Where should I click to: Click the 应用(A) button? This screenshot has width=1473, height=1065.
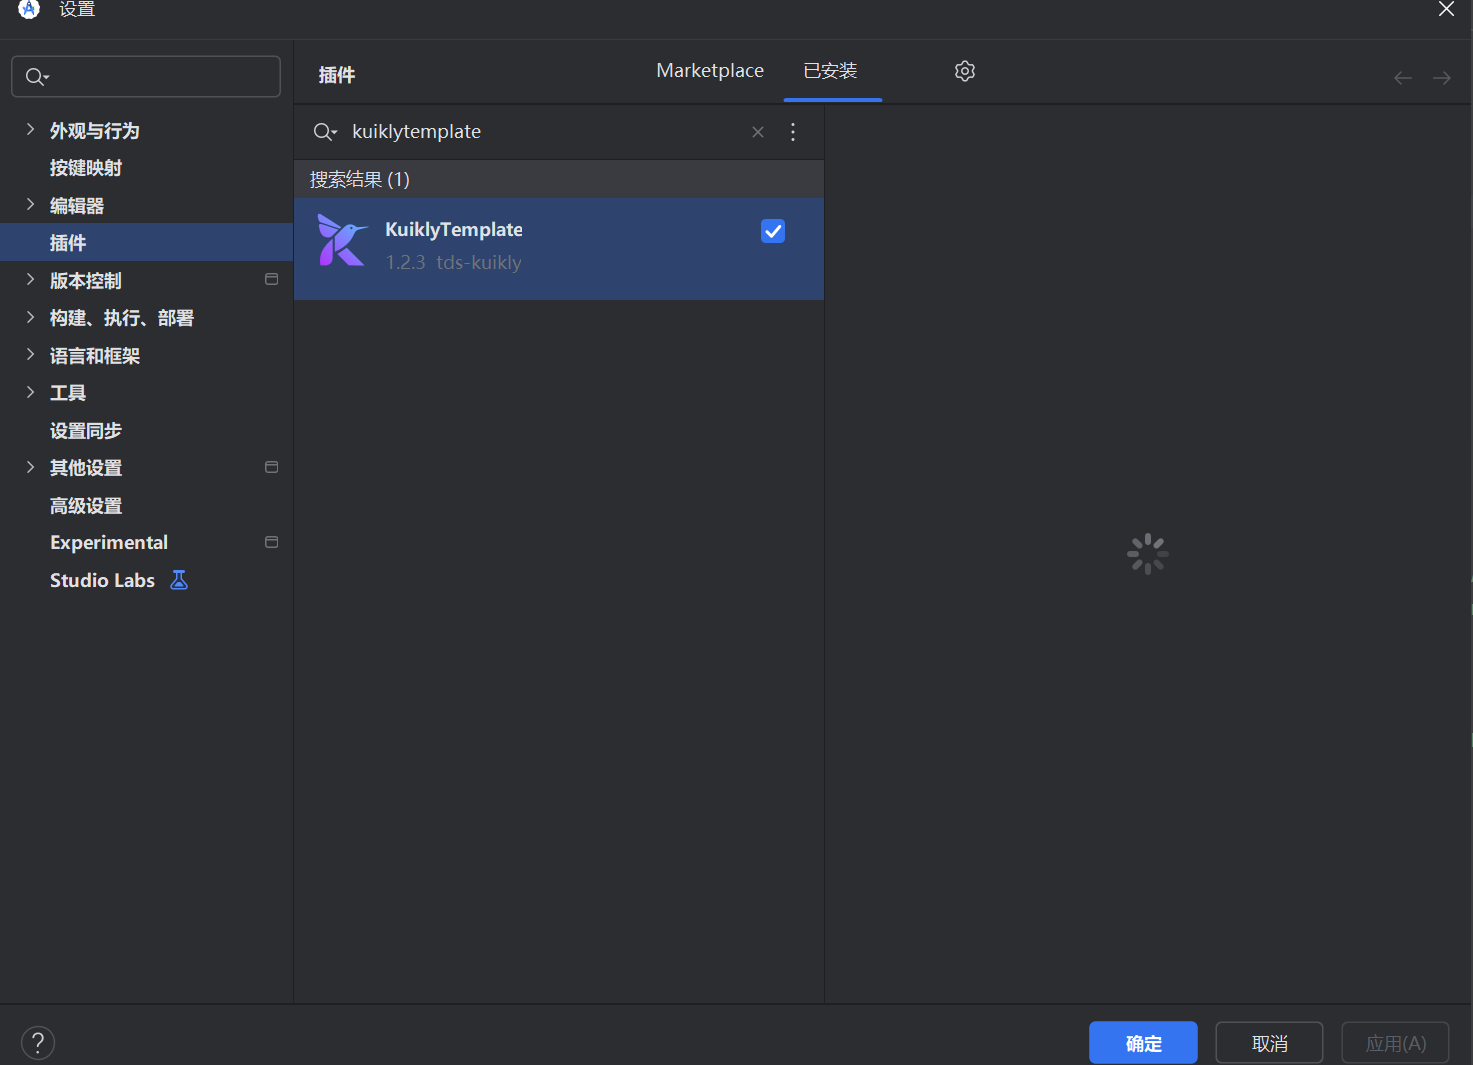(x=1395, y=1043)
